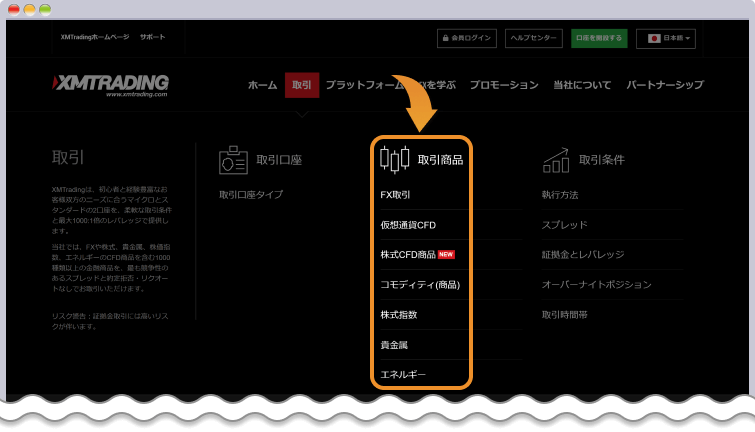Click the 取引商品 column heading

[440, 160]
